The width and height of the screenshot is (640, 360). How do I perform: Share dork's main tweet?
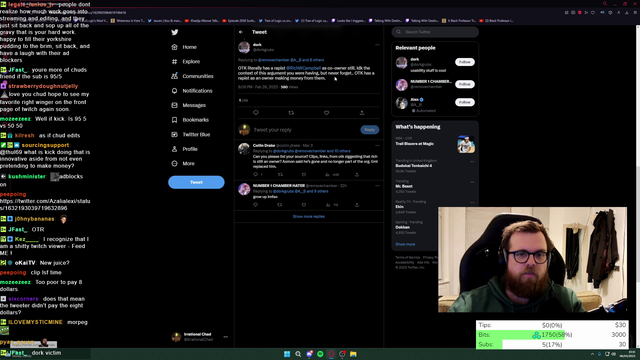[x=362, y=113]
